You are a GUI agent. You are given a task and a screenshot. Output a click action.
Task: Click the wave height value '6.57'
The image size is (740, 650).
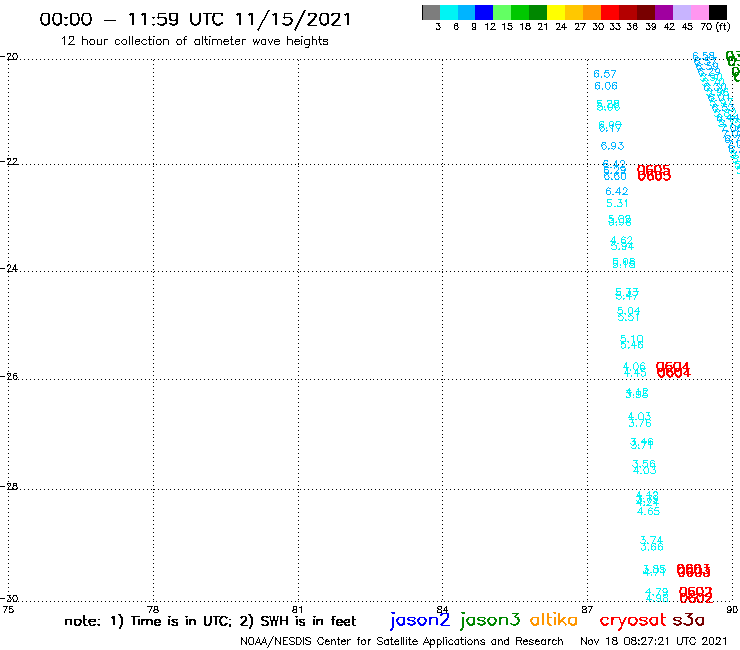(x=605, y=74)
